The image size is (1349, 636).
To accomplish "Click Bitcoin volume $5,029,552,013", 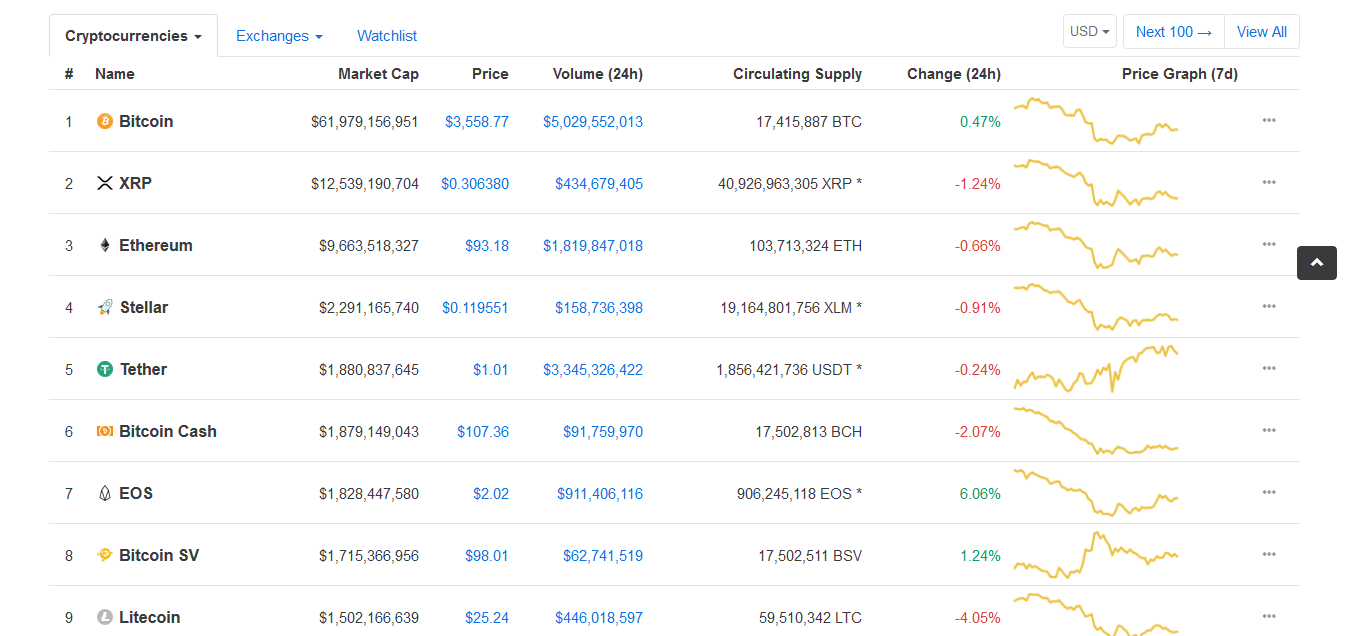I will pos(593,122).
